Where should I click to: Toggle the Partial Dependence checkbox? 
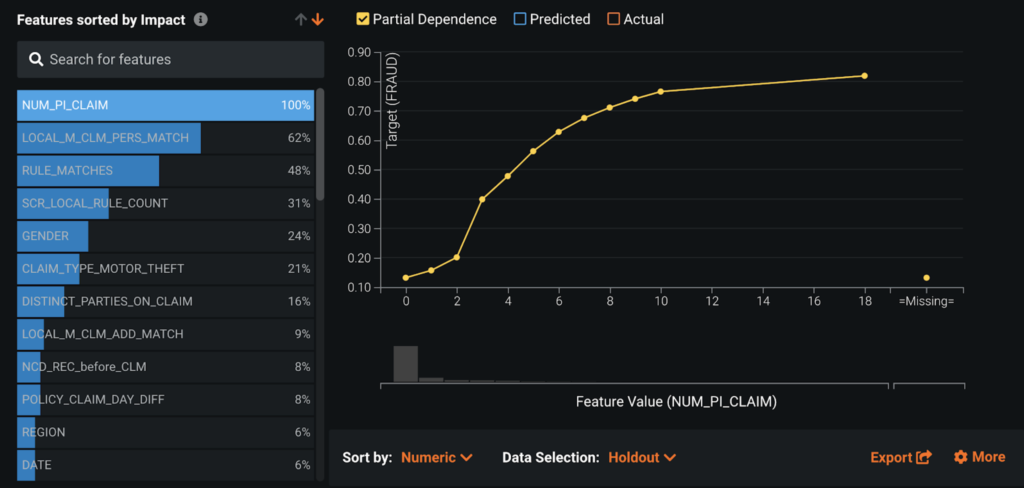click(x=363, y=19)
